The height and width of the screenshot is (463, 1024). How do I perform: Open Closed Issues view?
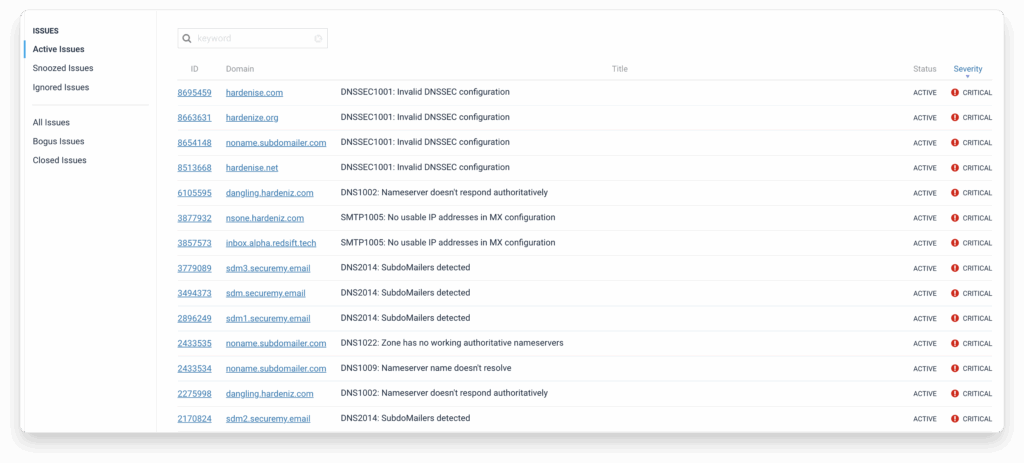point(59,160)
